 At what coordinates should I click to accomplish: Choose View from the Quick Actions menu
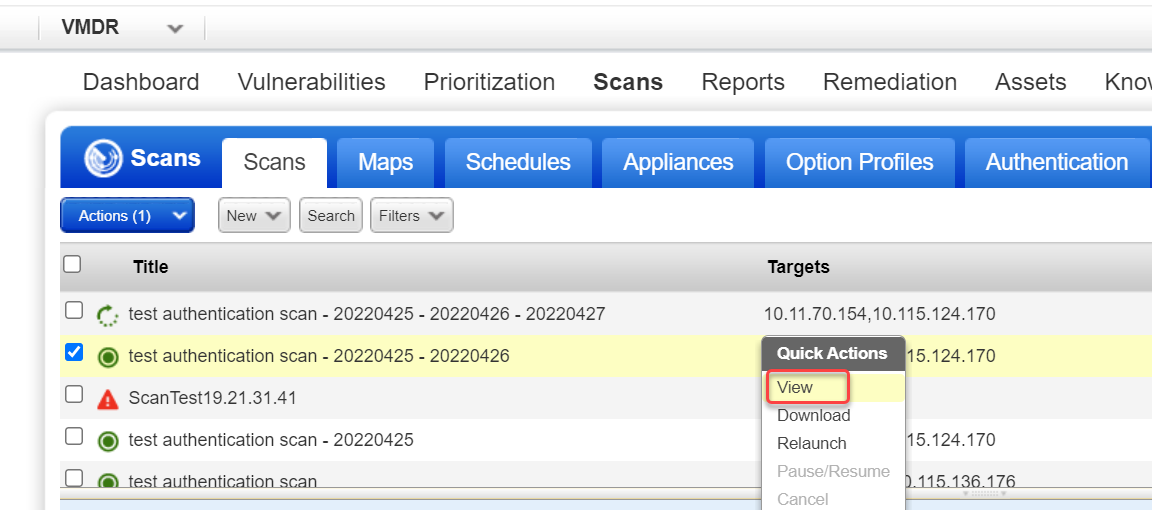tap(795, 387)
